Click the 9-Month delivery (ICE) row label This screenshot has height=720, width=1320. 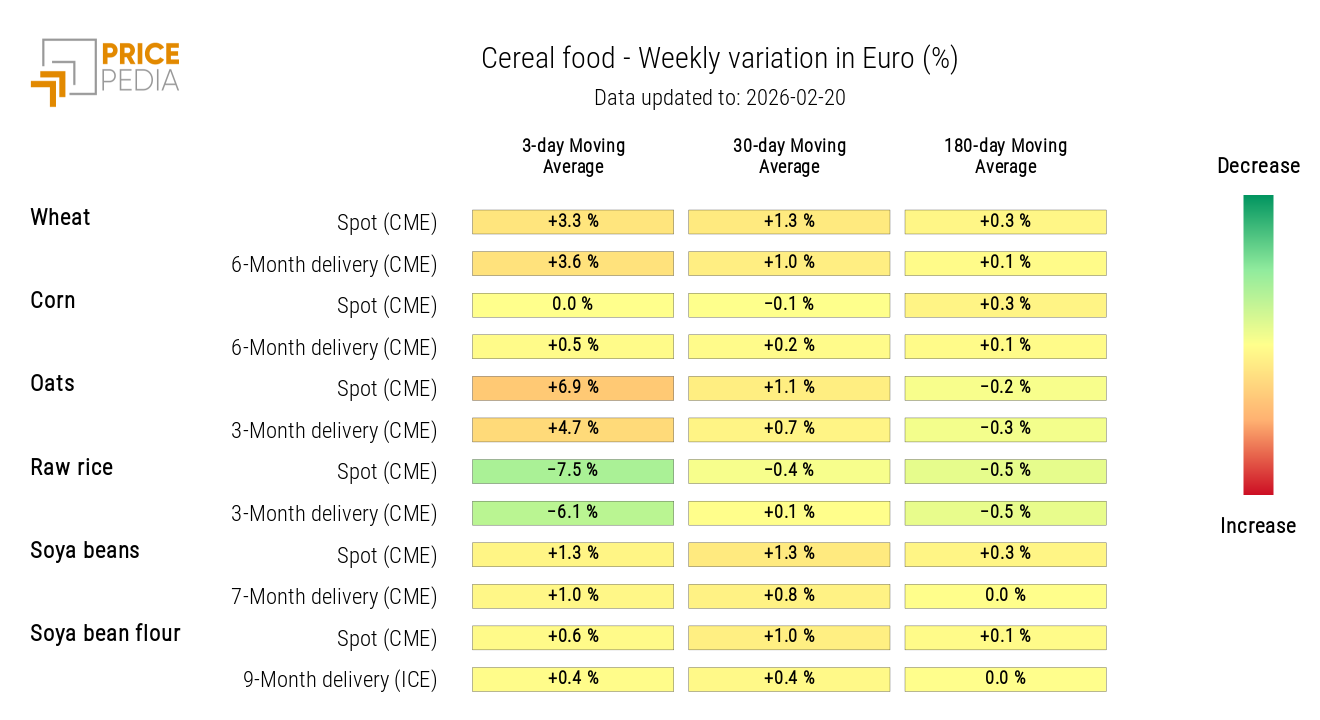pyautogui.click(x=340, y=680)
